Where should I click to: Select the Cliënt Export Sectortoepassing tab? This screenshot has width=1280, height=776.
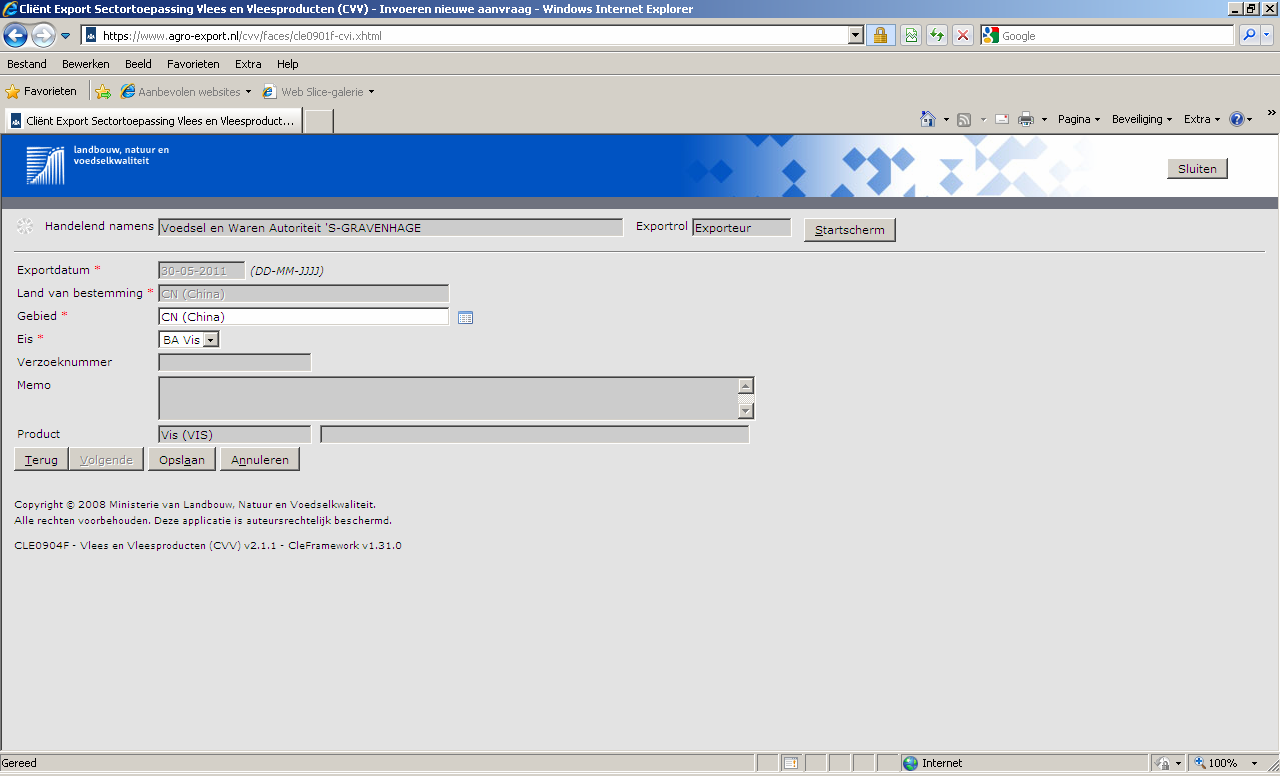pyautogui.click(x=152, y=120)
